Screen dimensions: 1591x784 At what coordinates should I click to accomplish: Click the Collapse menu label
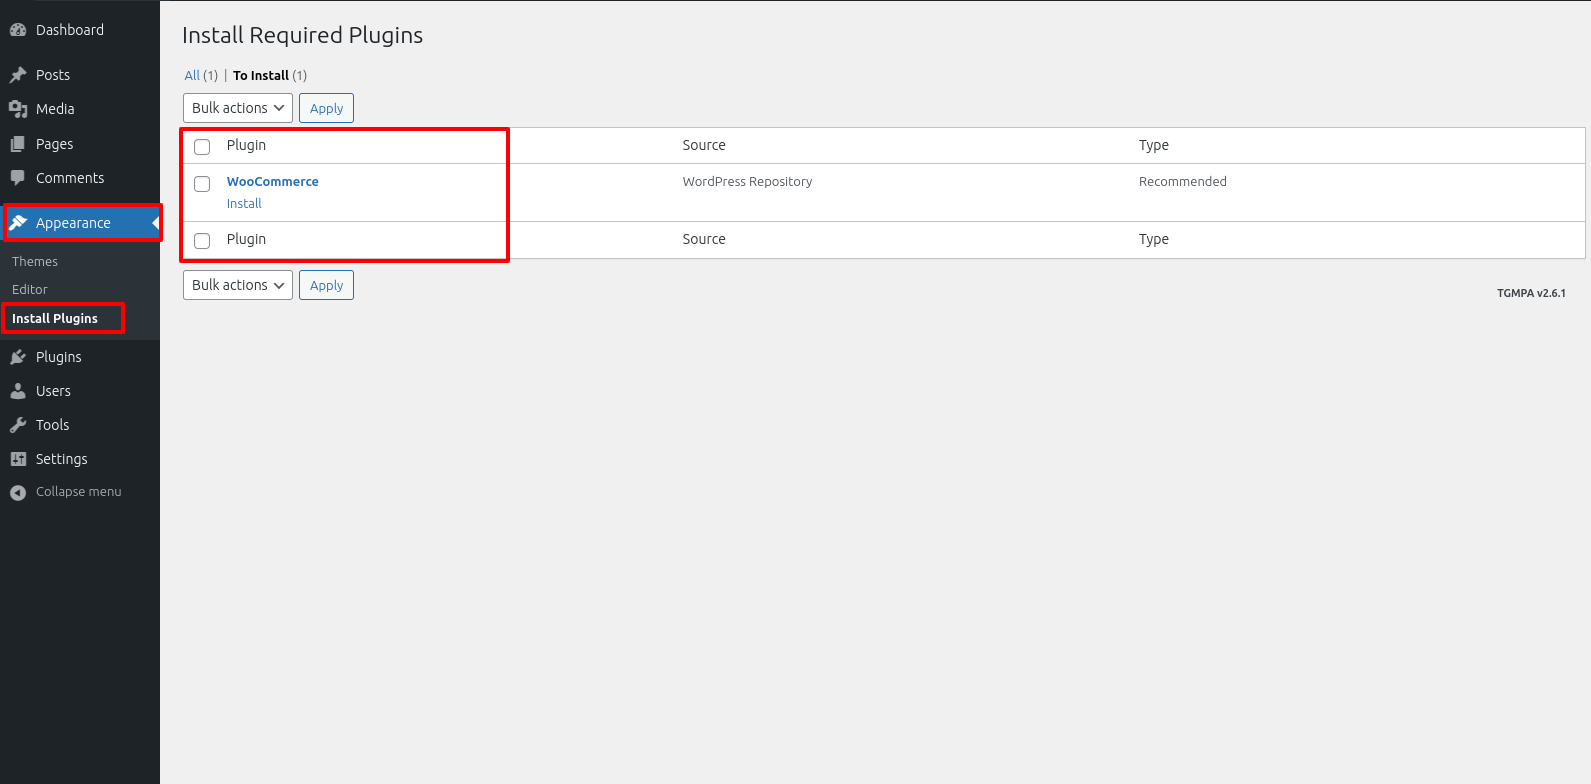click(x=79, y=492)
